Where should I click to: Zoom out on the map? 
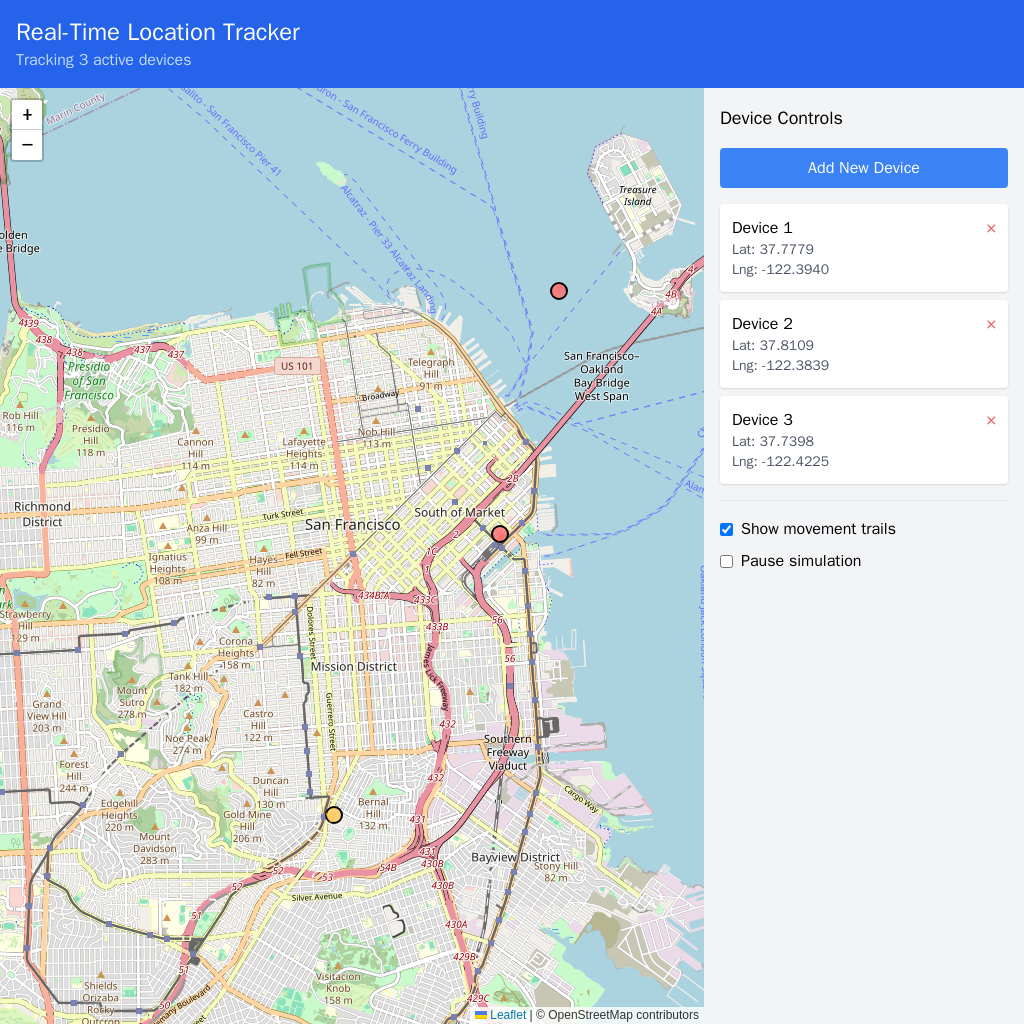[27, 145]
